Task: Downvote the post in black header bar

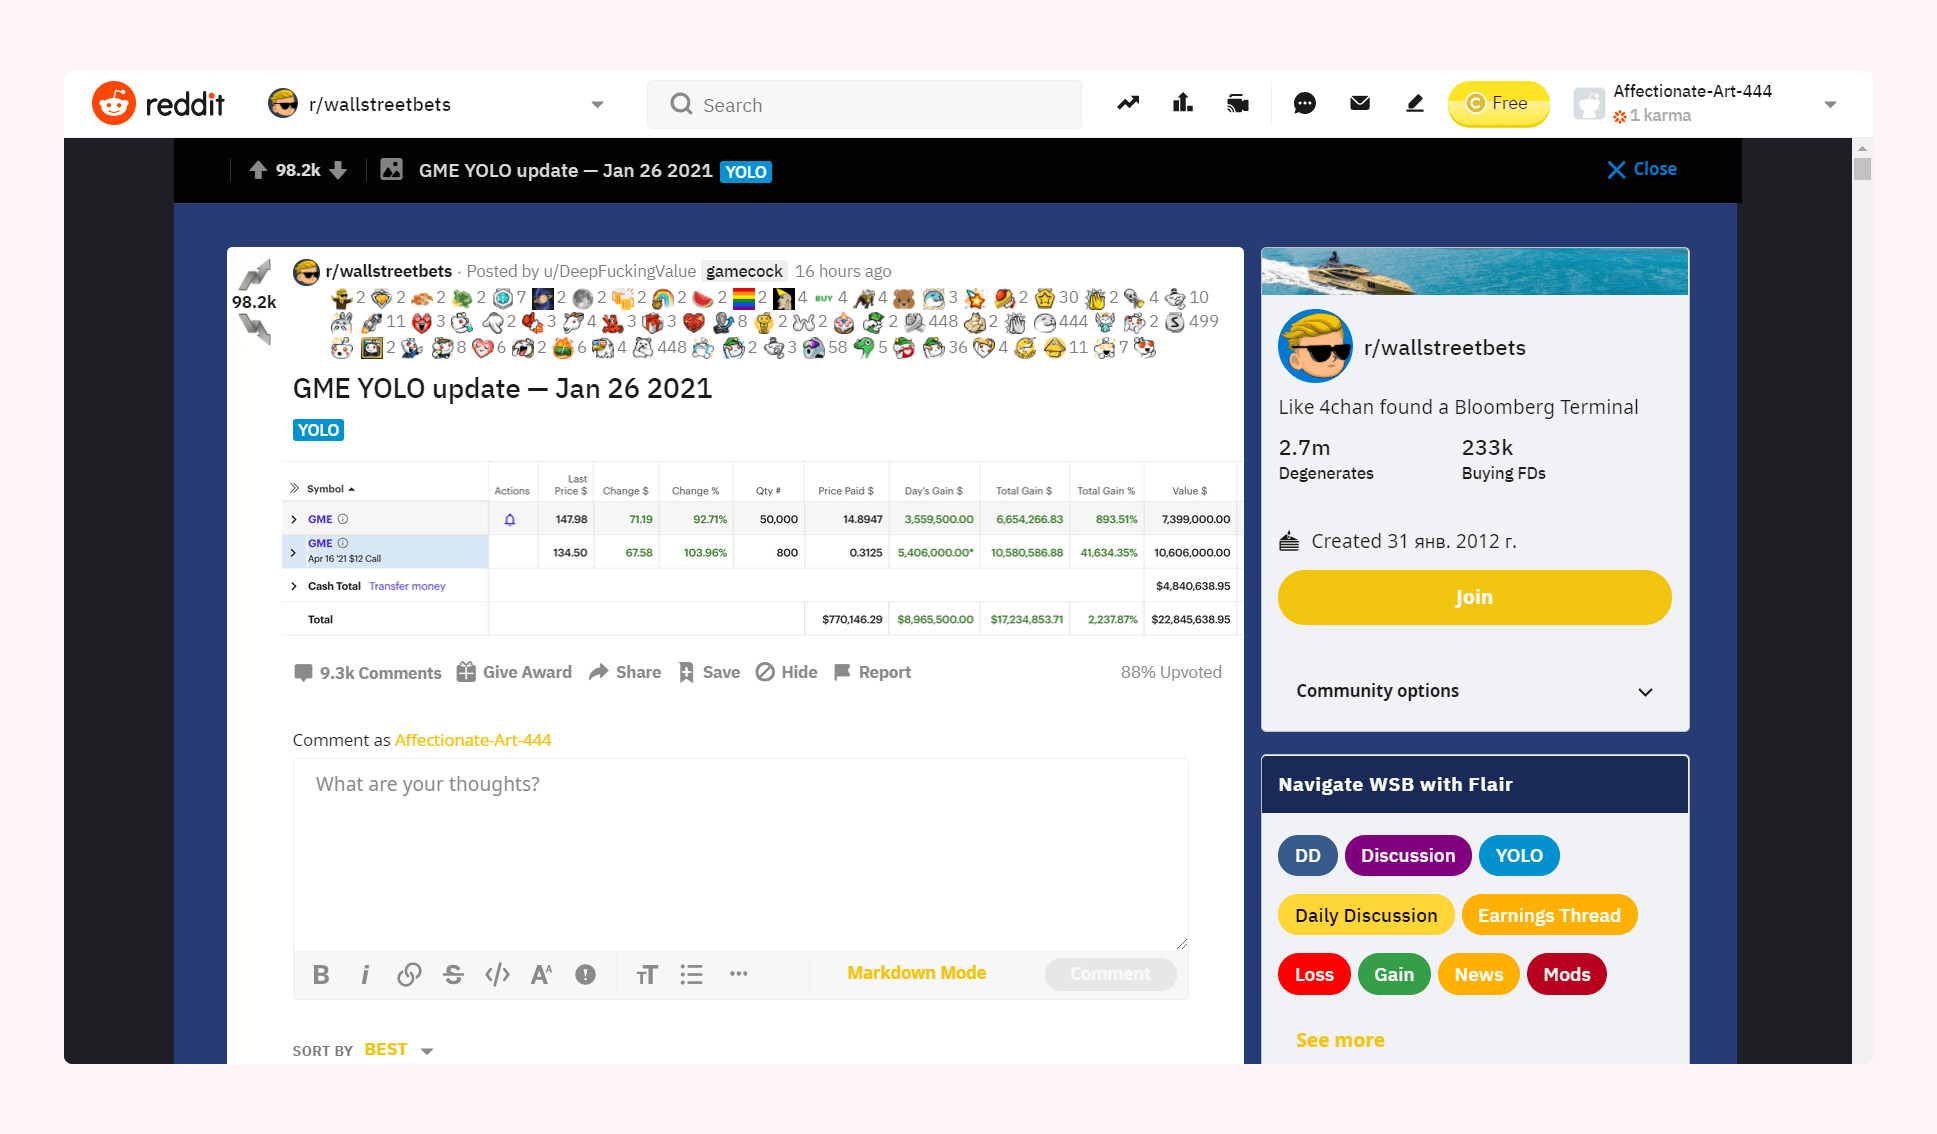Action: click(x=338, y=170)
